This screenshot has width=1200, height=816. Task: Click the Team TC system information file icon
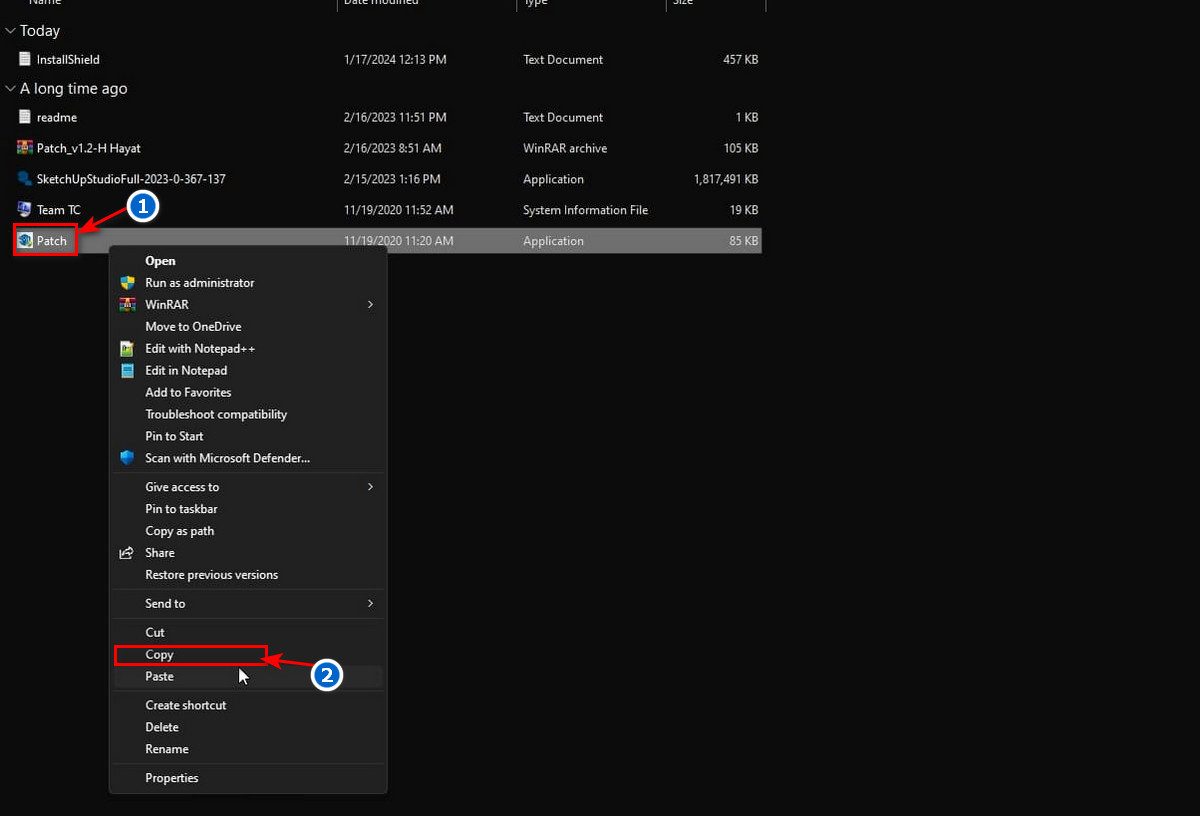(25, 210)
